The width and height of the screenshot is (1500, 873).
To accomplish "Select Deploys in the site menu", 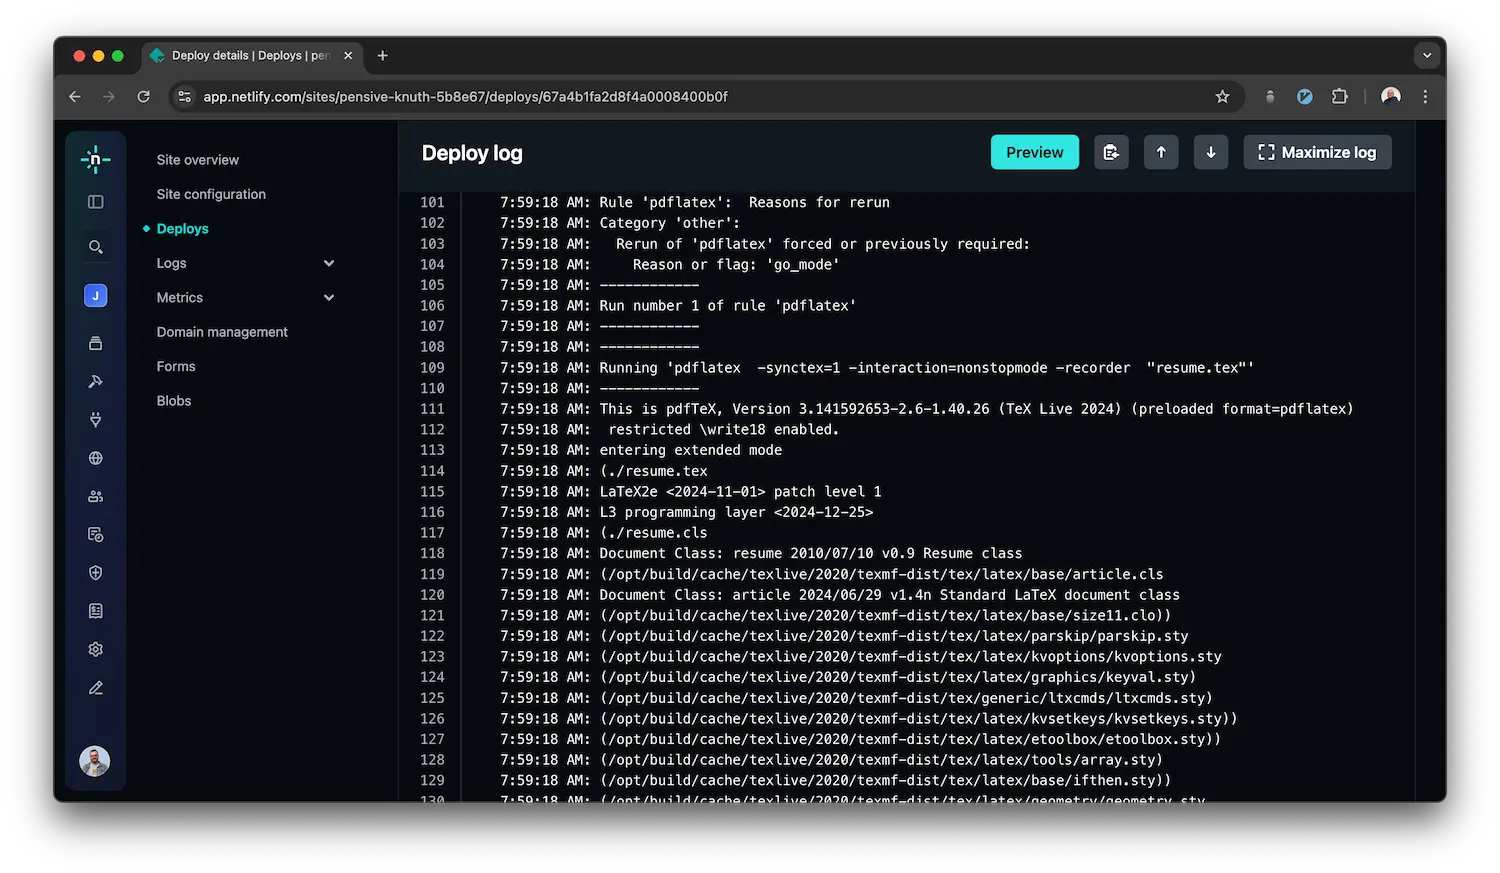I will pos(183,229).
